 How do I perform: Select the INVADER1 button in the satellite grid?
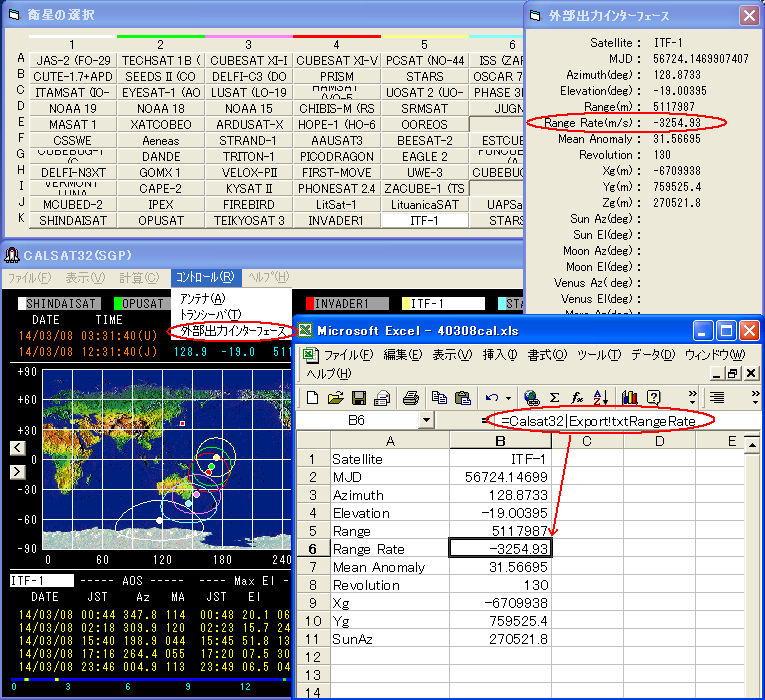click(x=336, y=220)
